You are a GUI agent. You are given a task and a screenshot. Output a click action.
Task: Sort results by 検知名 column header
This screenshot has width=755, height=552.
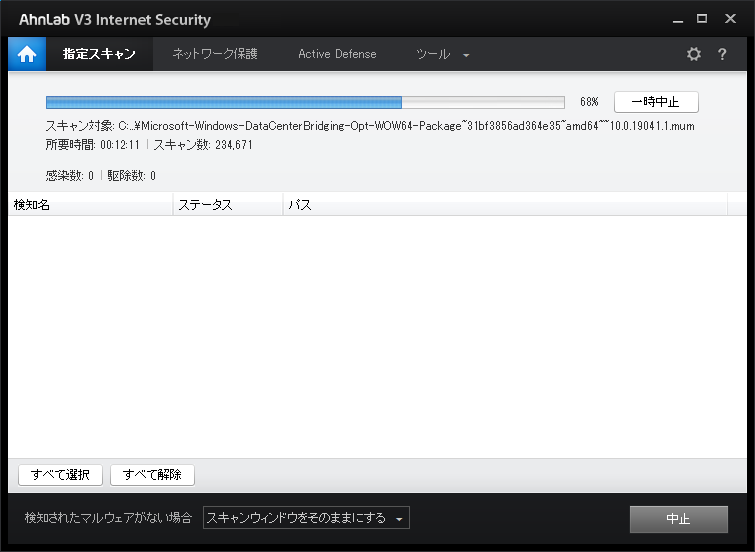pos(91,205)
